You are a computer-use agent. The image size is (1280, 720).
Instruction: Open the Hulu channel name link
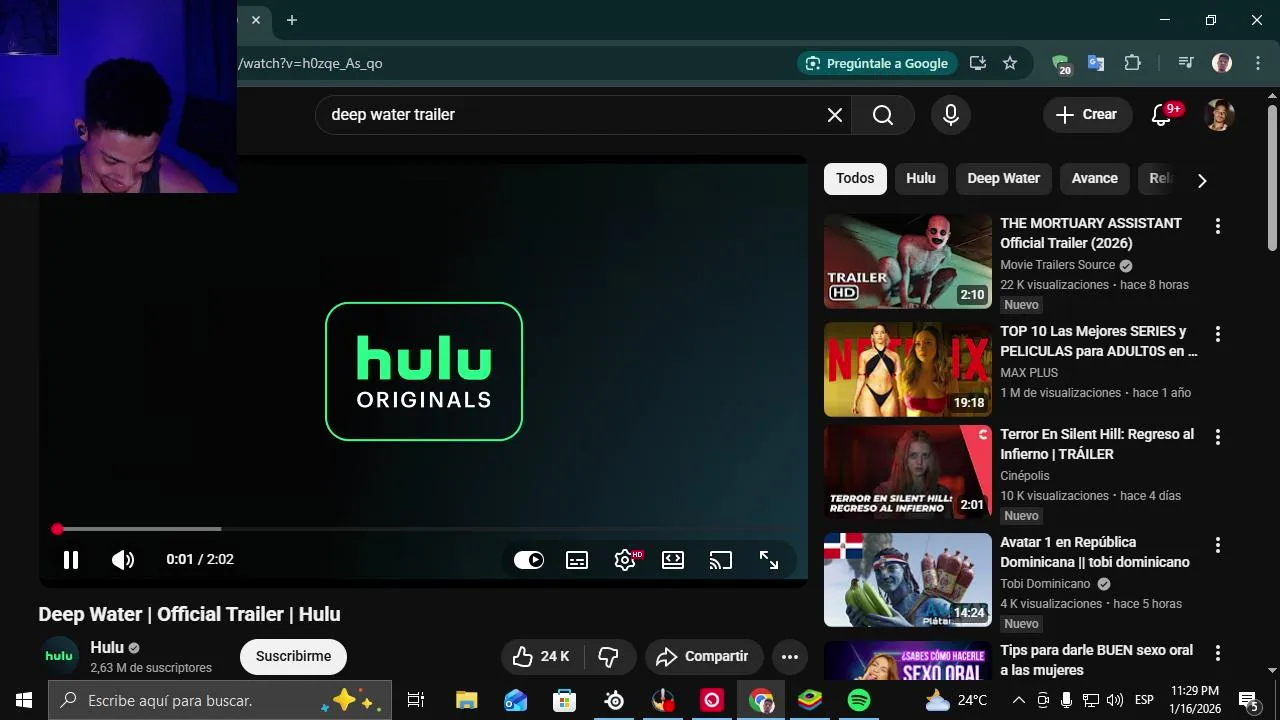point(107,648)
